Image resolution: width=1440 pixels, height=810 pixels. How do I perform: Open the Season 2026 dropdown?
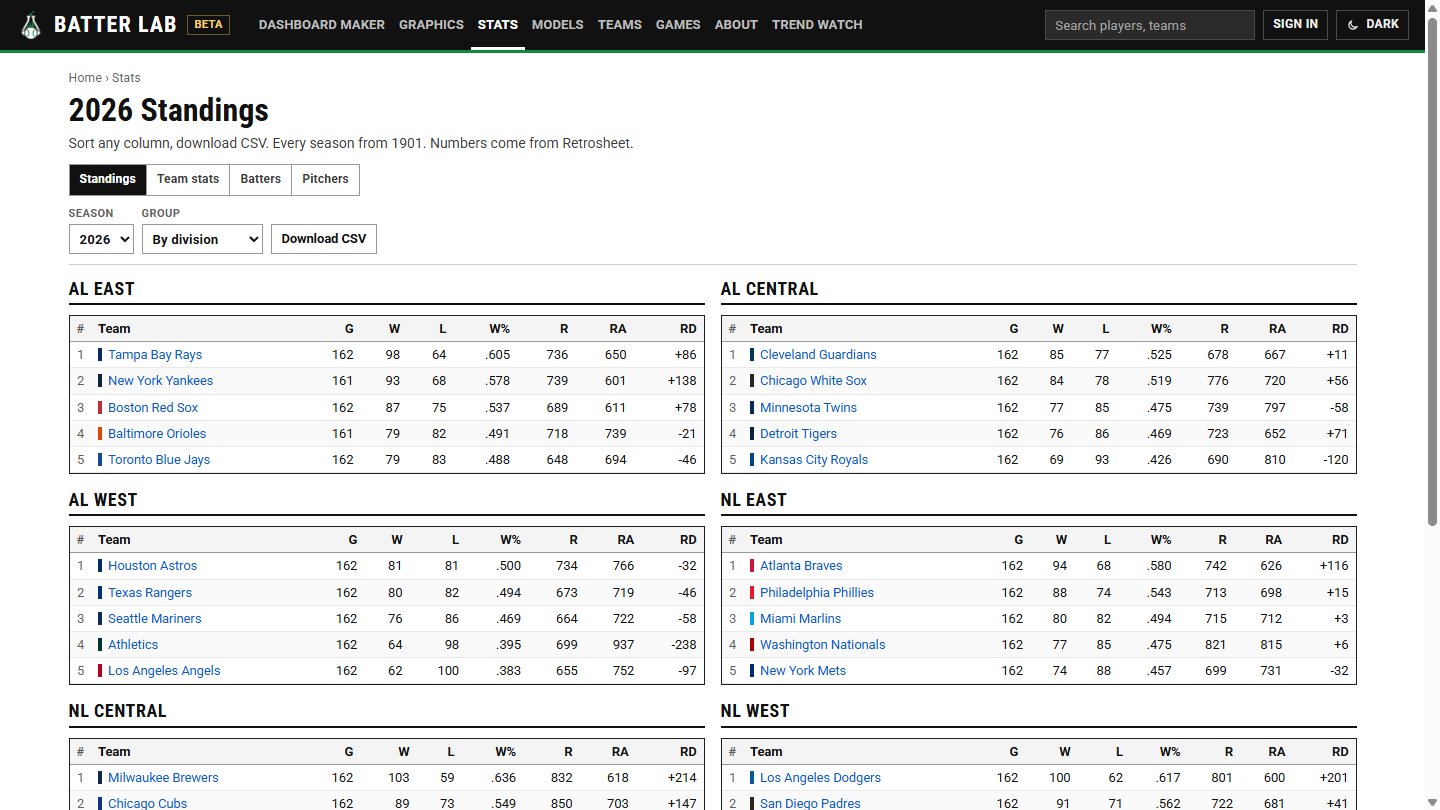coord(101,239)
